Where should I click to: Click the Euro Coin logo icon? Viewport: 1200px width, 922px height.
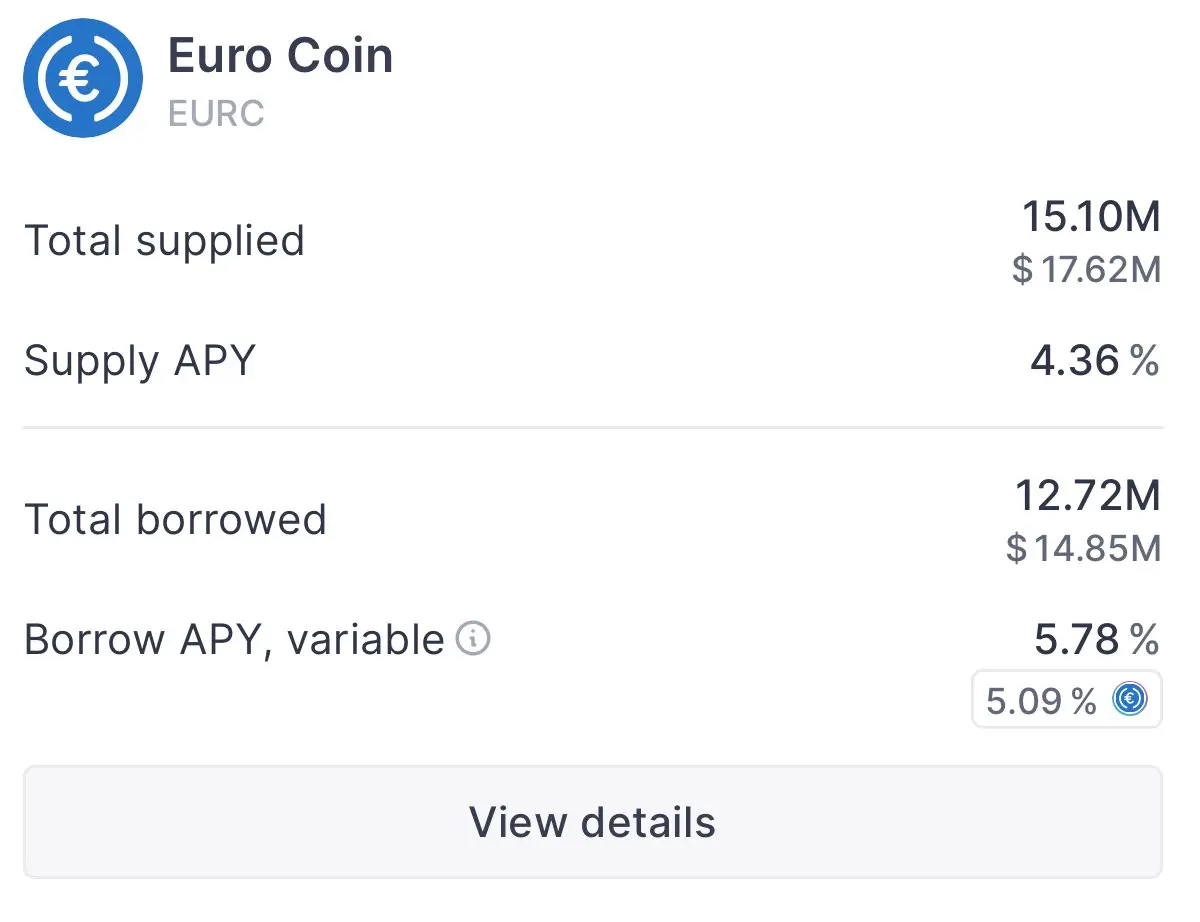81,80
